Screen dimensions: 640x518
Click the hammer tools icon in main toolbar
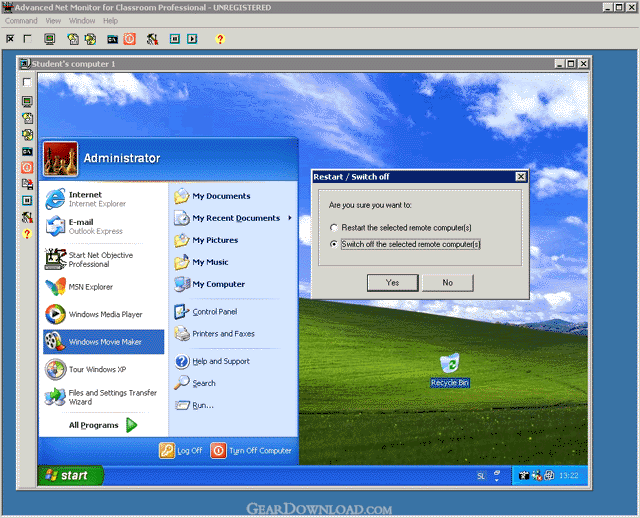coord(152,39)
